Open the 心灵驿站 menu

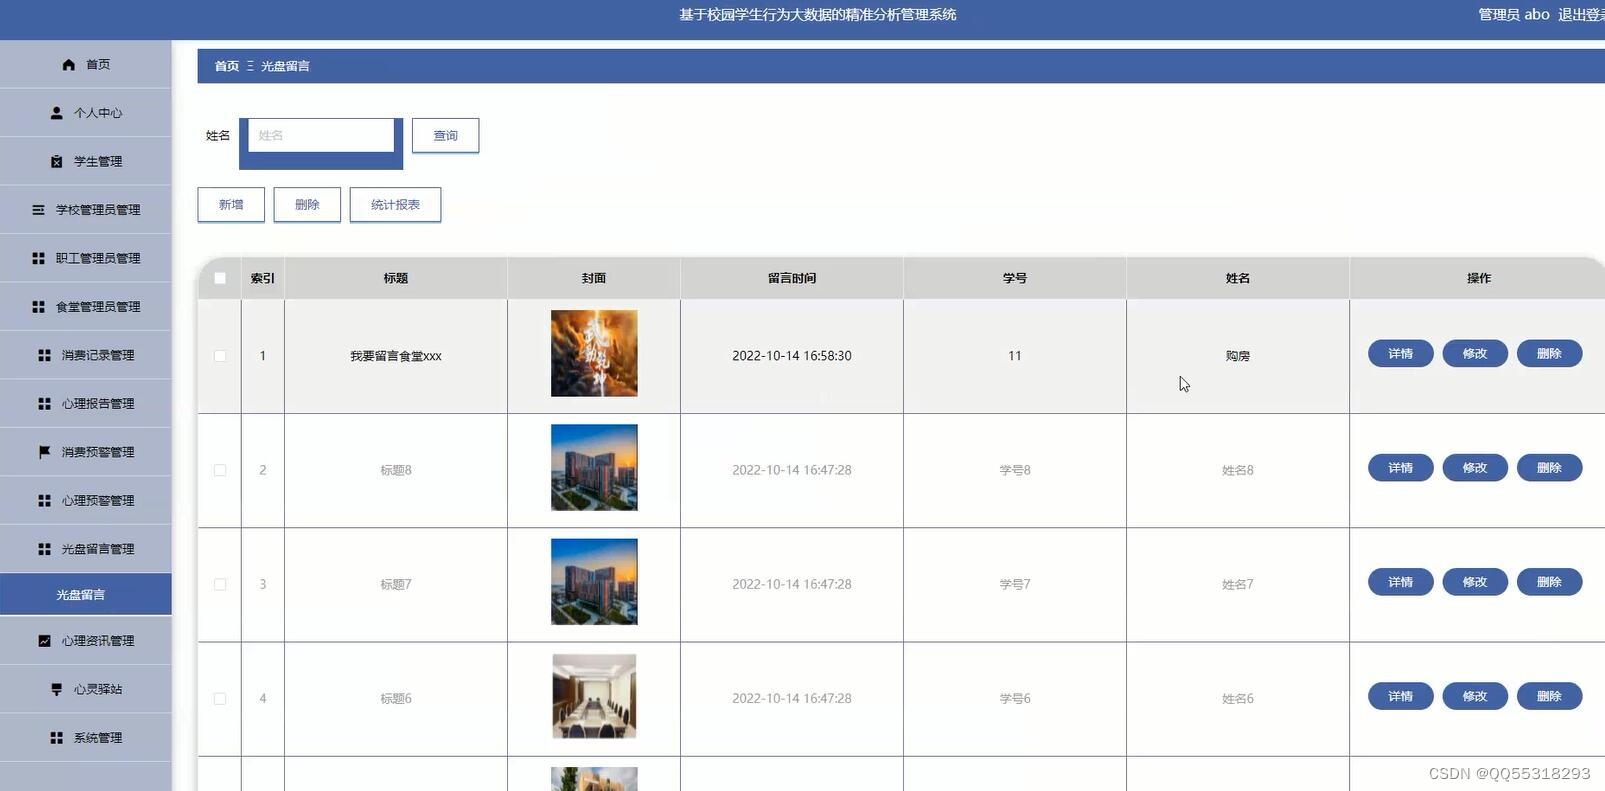(85, 689)
